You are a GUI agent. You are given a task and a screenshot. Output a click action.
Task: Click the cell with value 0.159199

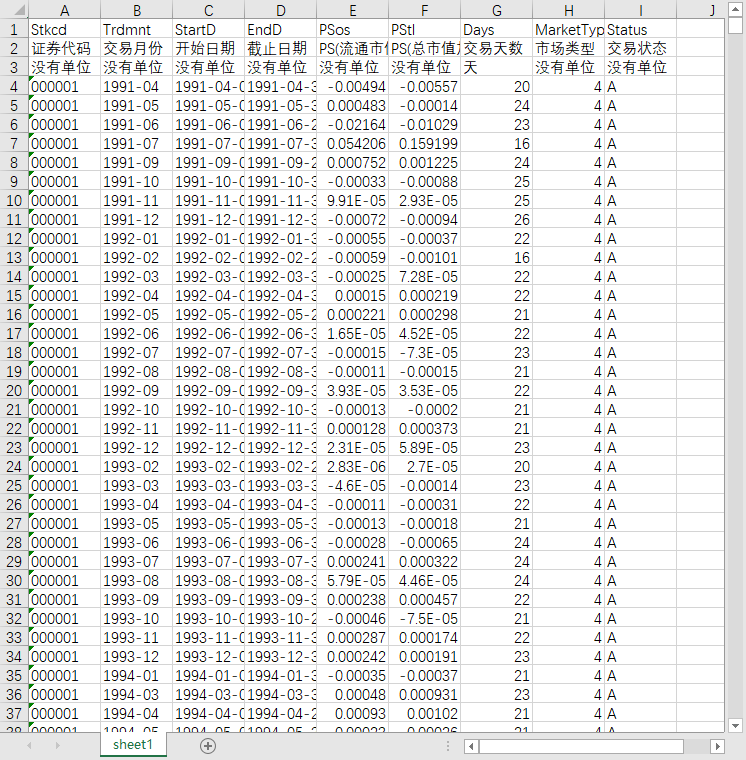(x=425, y=143)
